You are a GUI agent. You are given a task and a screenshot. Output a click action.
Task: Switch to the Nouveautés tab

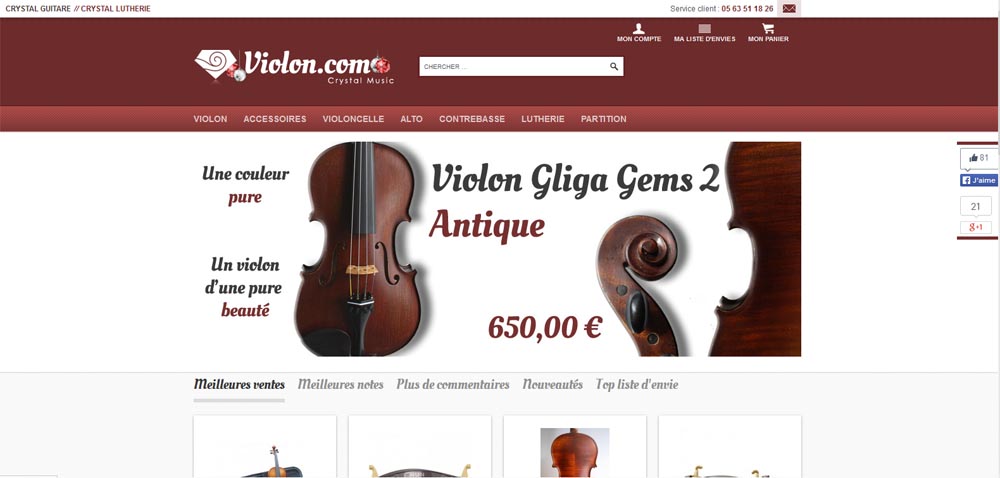552,384
